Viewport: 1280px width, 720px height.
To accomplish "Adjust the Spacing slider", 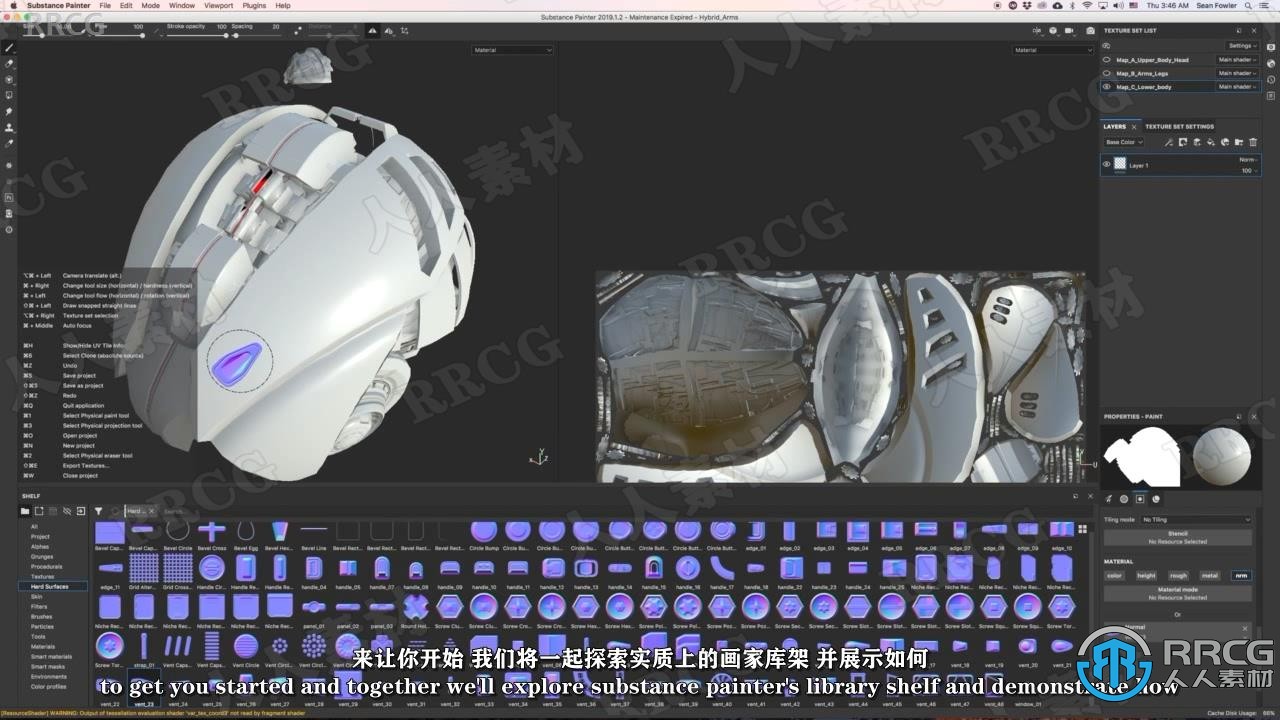I will 255,35.
